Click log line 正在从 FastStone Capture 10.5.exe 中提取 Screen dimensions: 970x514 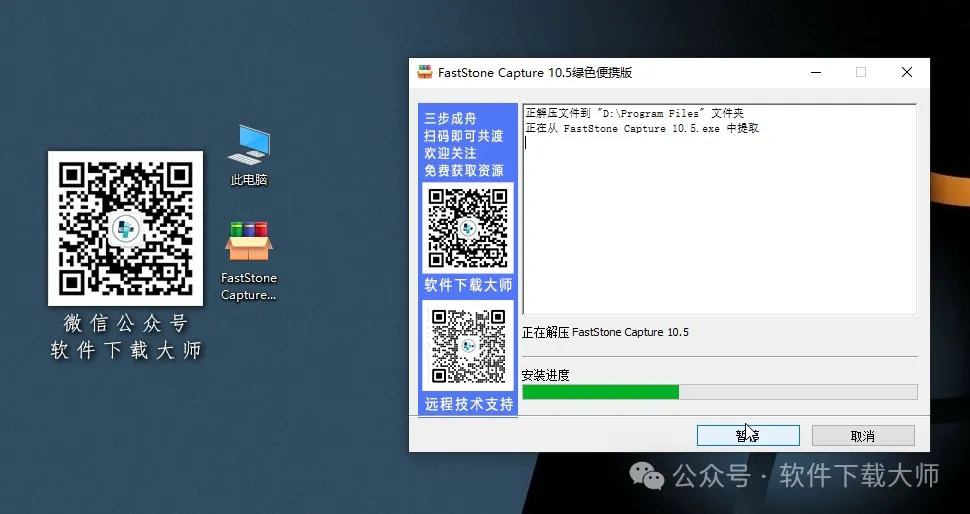642,128
